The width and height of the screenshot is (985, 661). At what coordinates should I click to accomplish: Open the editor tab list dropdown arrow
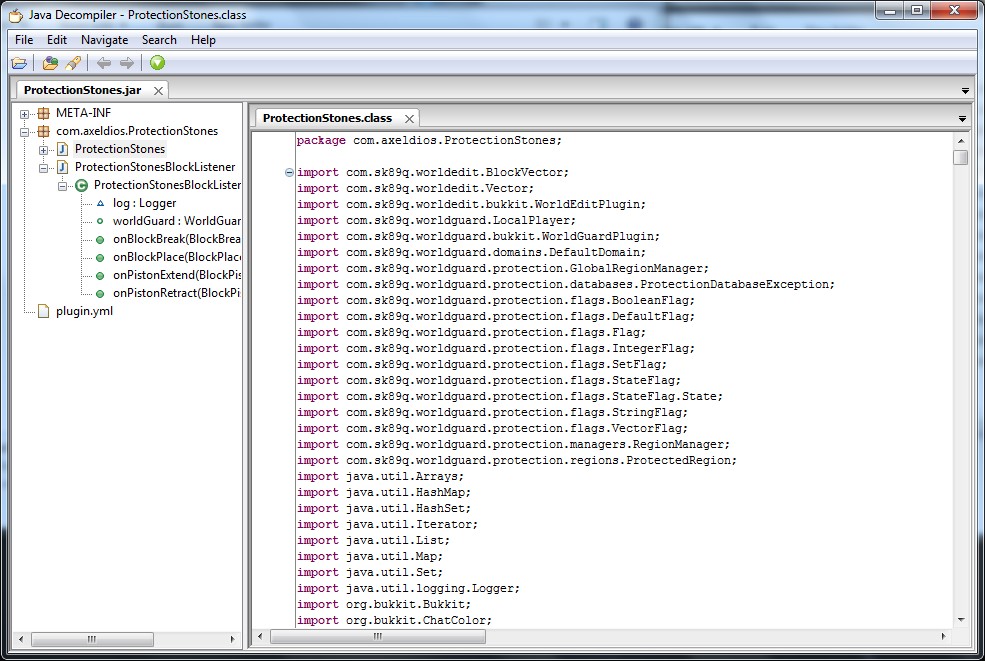pyautogui.click(x=963, y=119)
